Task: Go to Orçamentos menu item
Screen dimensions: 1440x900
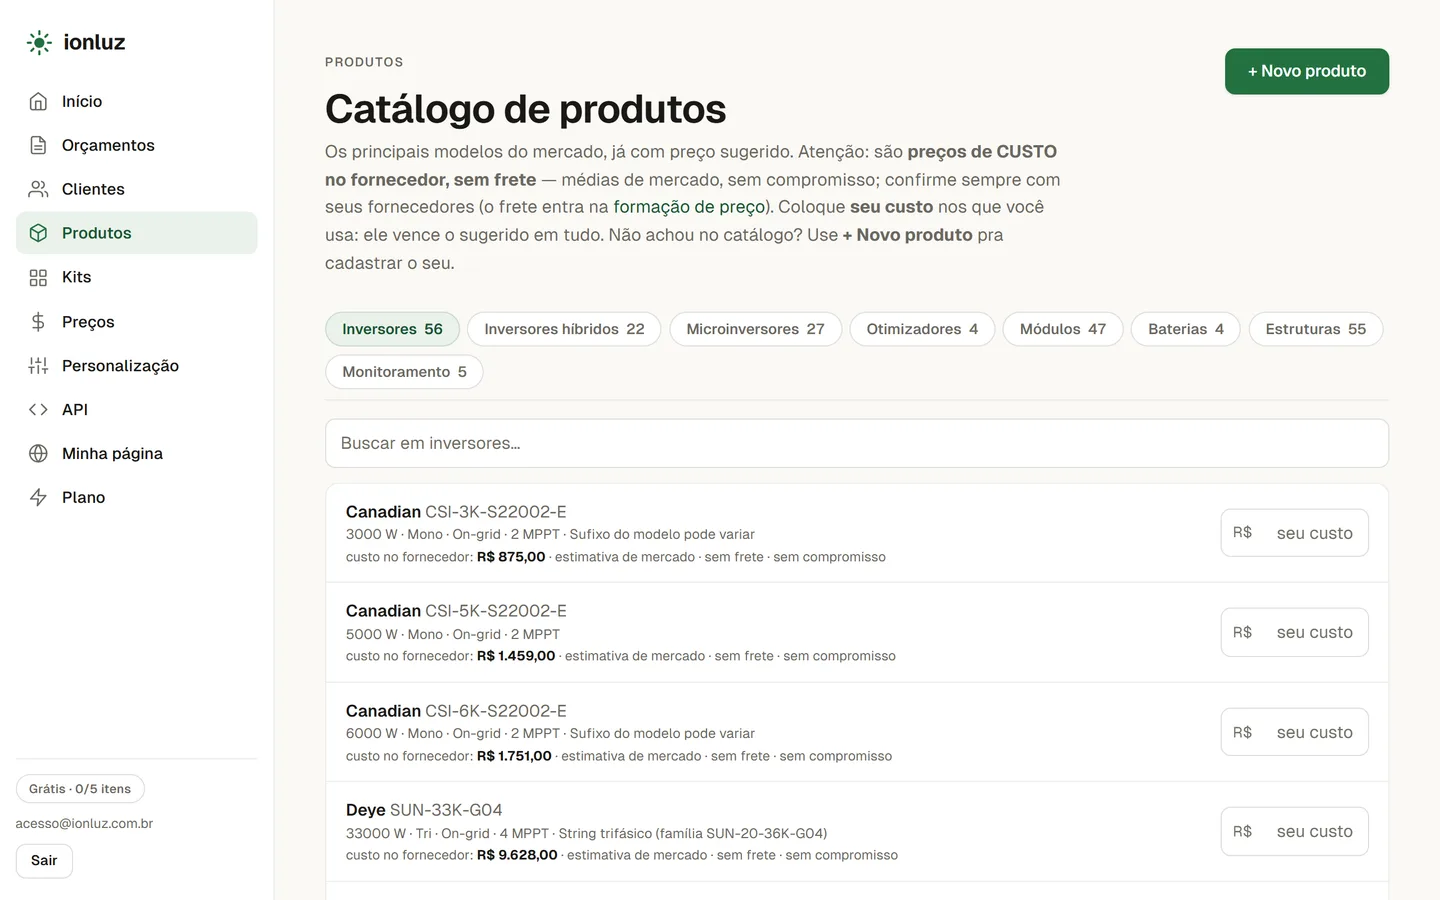Action: tap(136, 145)
